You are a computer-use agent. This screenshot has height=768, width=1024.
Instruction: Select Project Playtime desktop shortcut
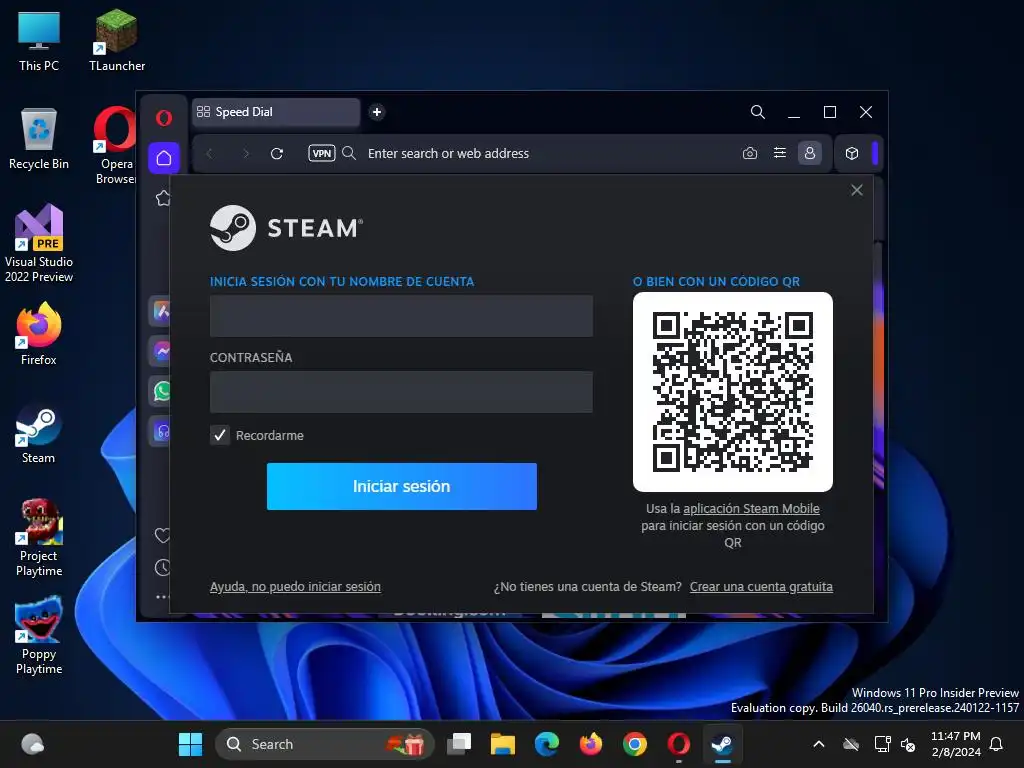tap(39, 538)
